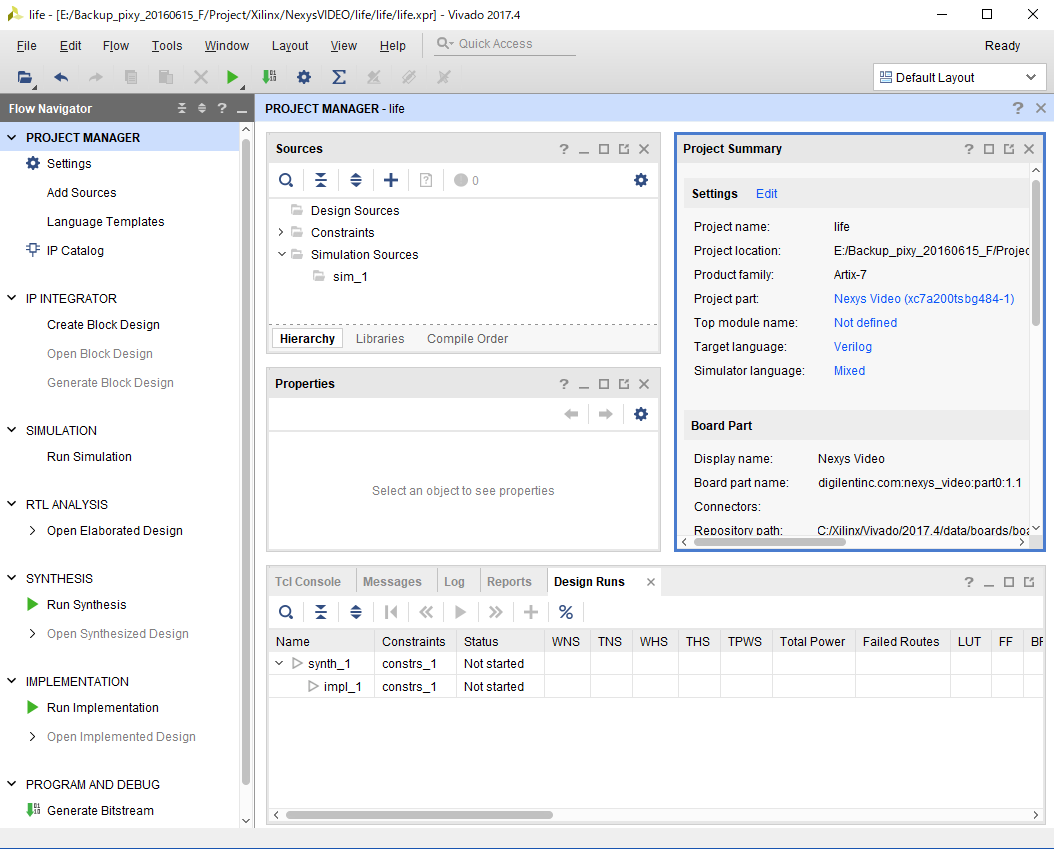
Task: Click the Generate Bitstream icon in the main toolbar
Action: click(269, 77)
